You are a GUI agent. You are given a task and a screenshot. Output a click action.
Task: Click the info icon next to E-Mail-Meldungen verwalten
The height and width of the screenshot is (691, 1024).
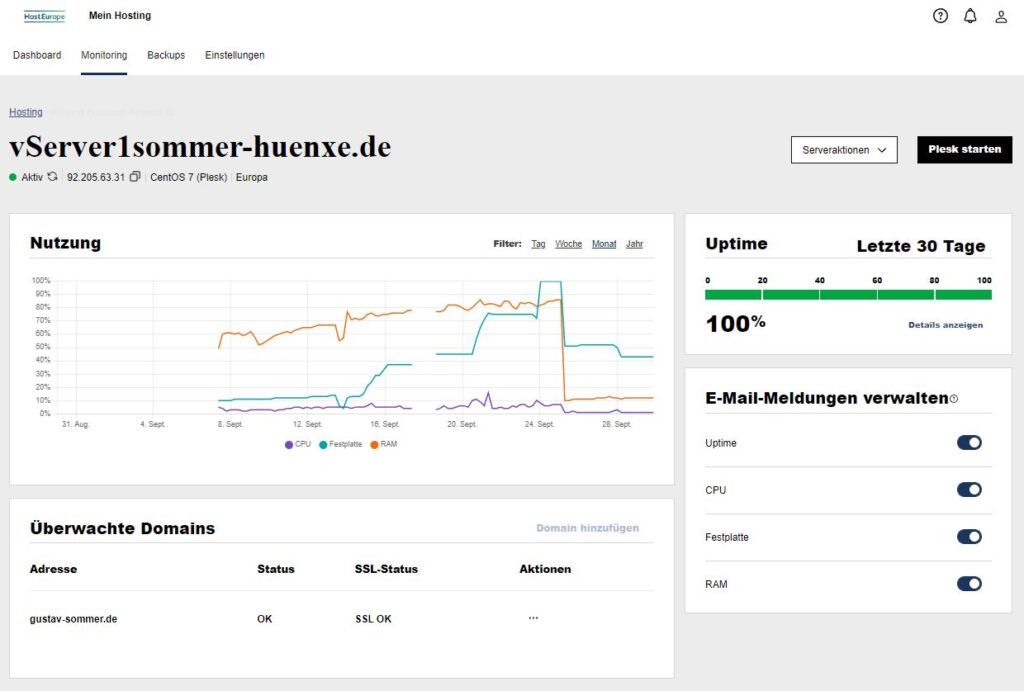(953, 397)
